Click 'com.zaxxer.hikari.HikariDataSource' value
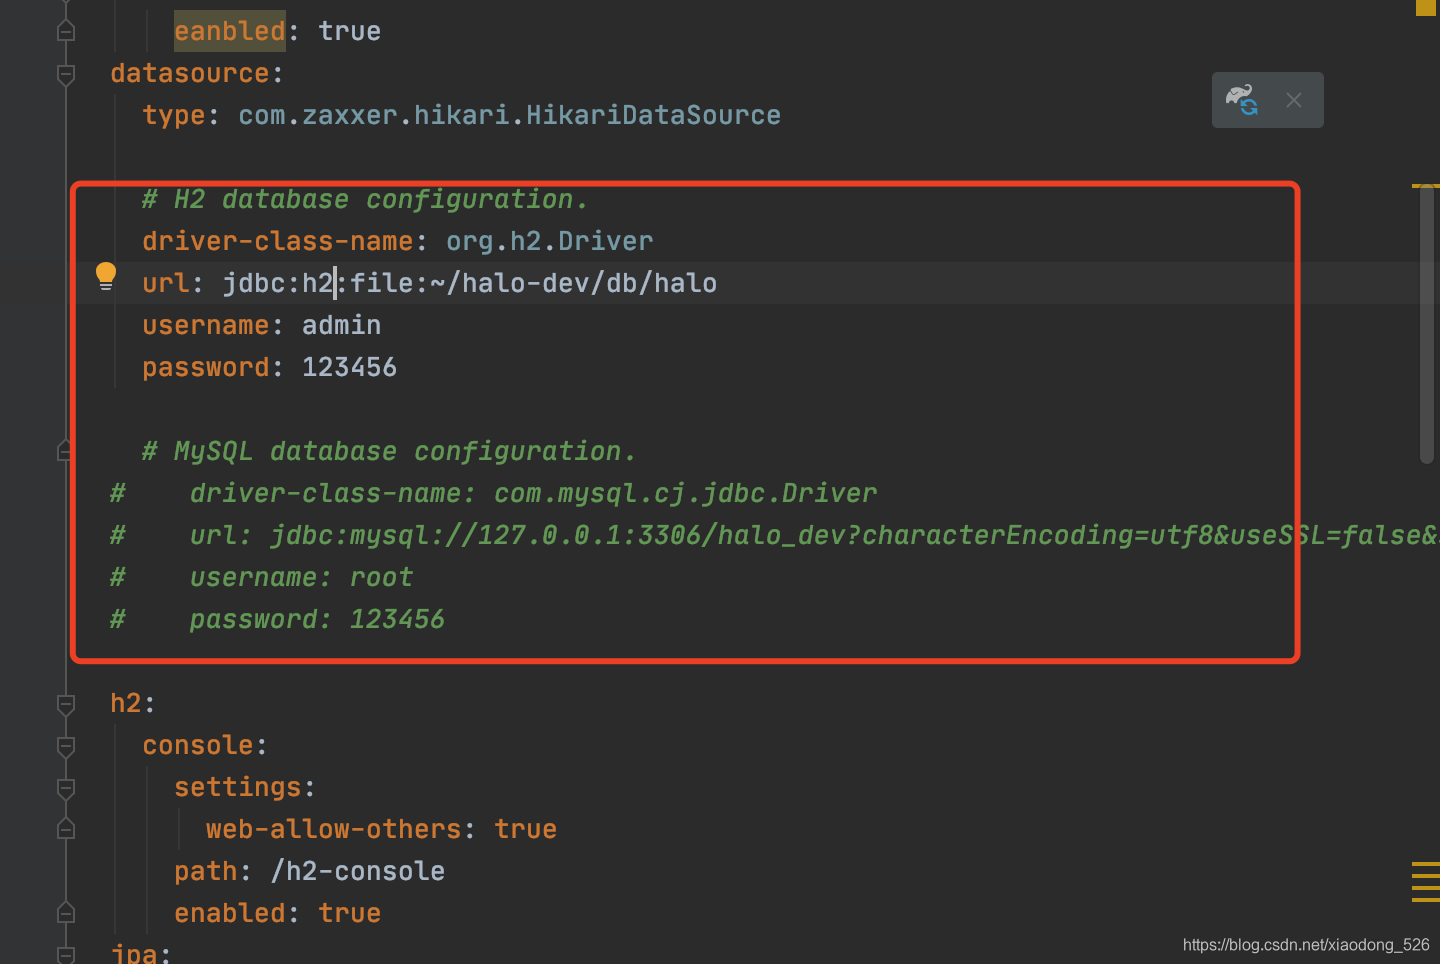 pos(509,115)
